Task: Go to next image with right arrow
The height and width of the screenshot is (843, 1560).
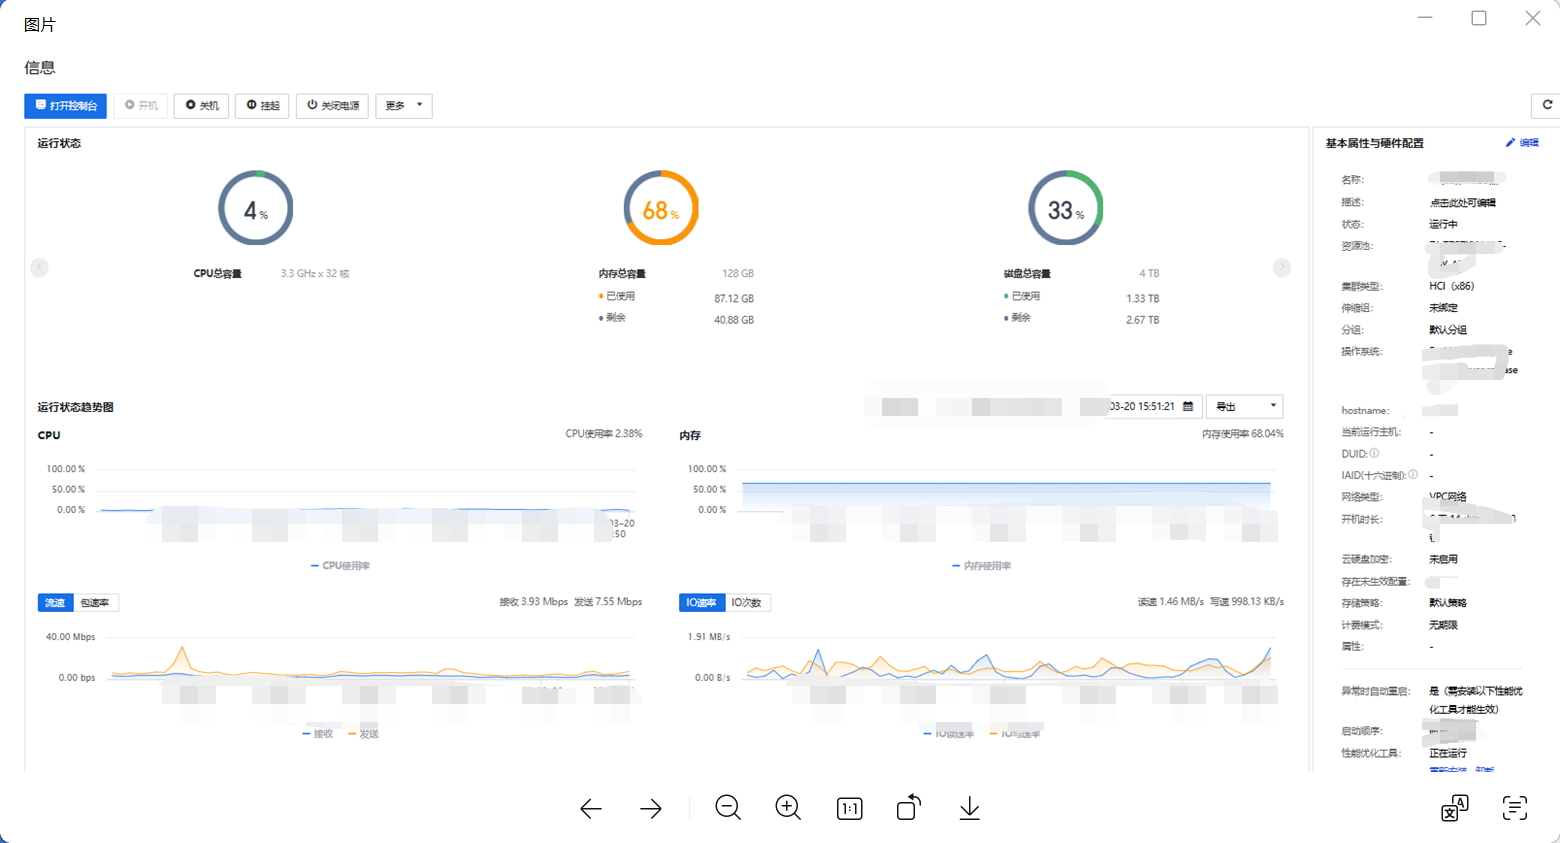Action: 651,808
